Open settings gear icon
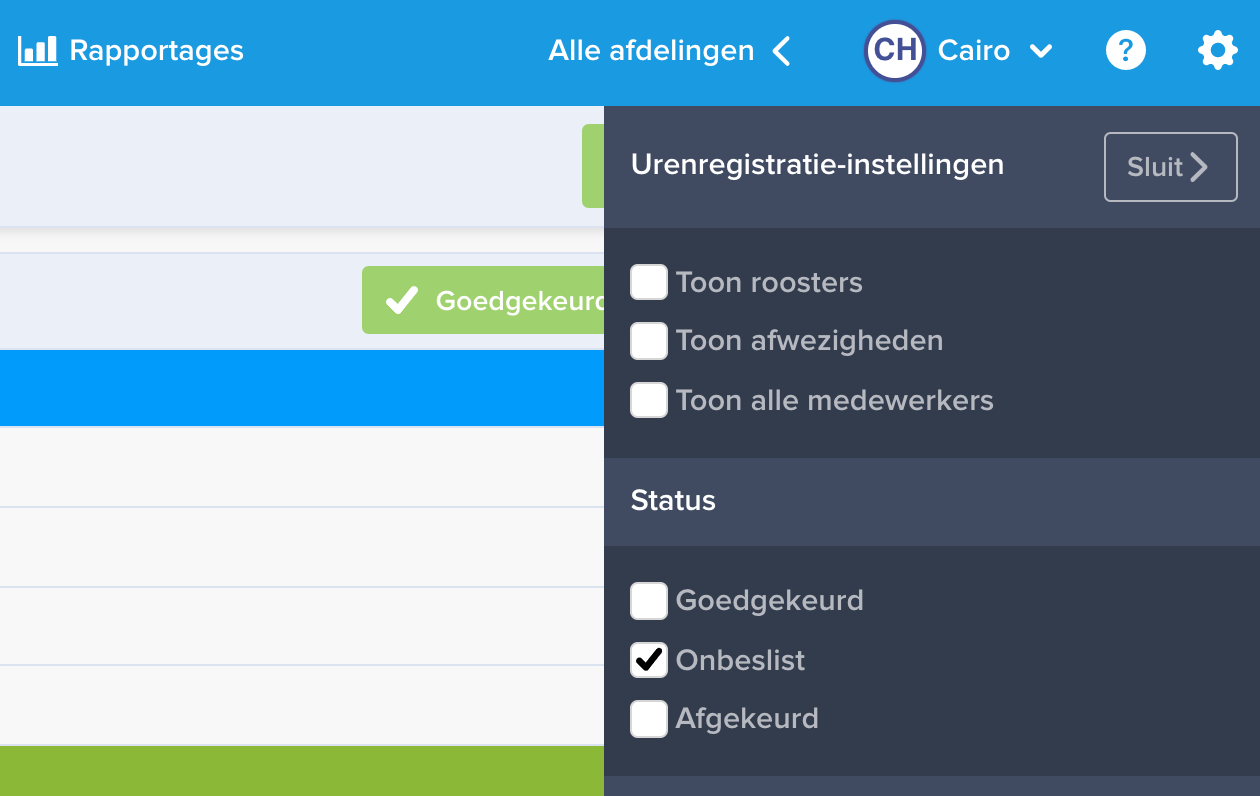This screenshot has height=796, width=1260. 1217,50
